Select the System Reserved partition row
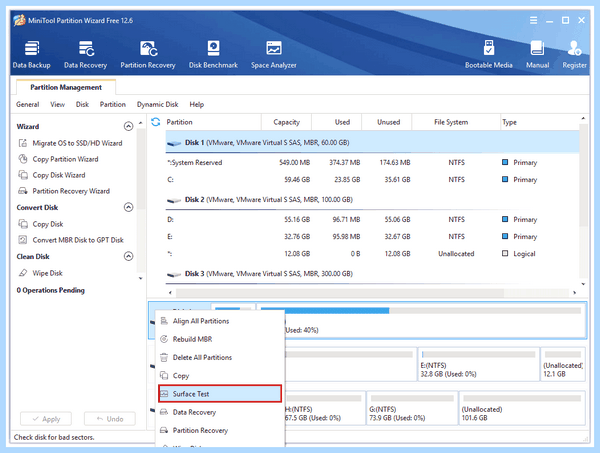 (372, 163)
